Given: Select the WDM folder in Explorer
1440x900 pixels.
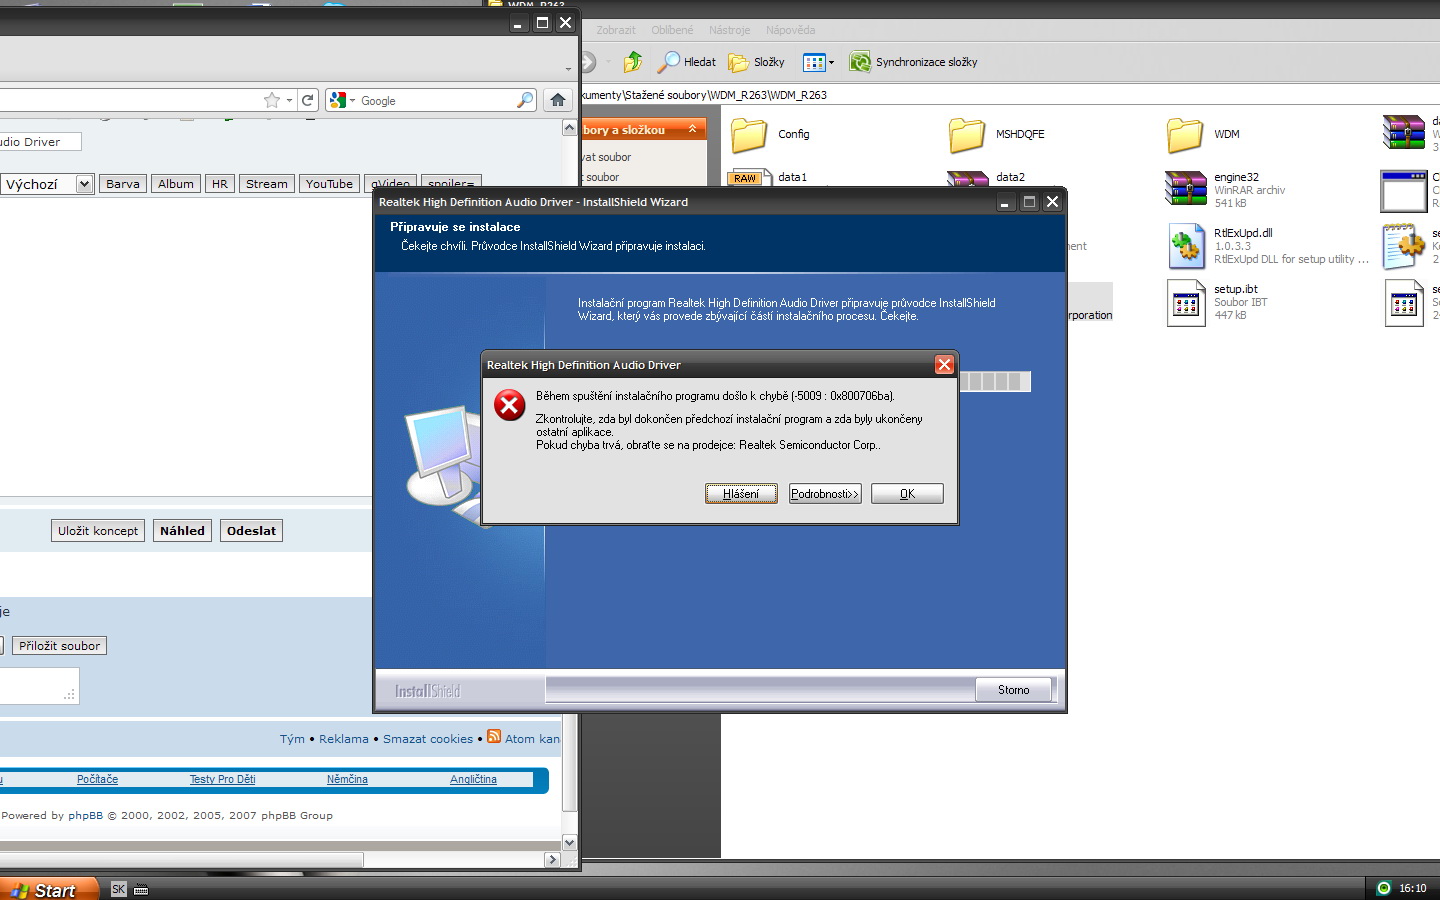Looking at the screenshot, I should pos(1203,134).
